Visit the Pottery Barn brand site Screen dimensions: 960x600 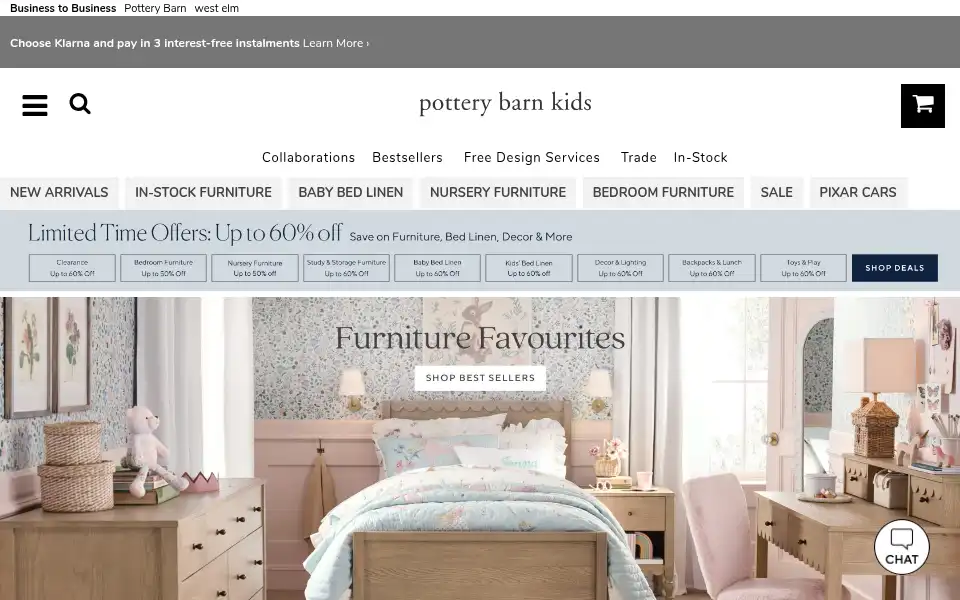coord(155,8)
